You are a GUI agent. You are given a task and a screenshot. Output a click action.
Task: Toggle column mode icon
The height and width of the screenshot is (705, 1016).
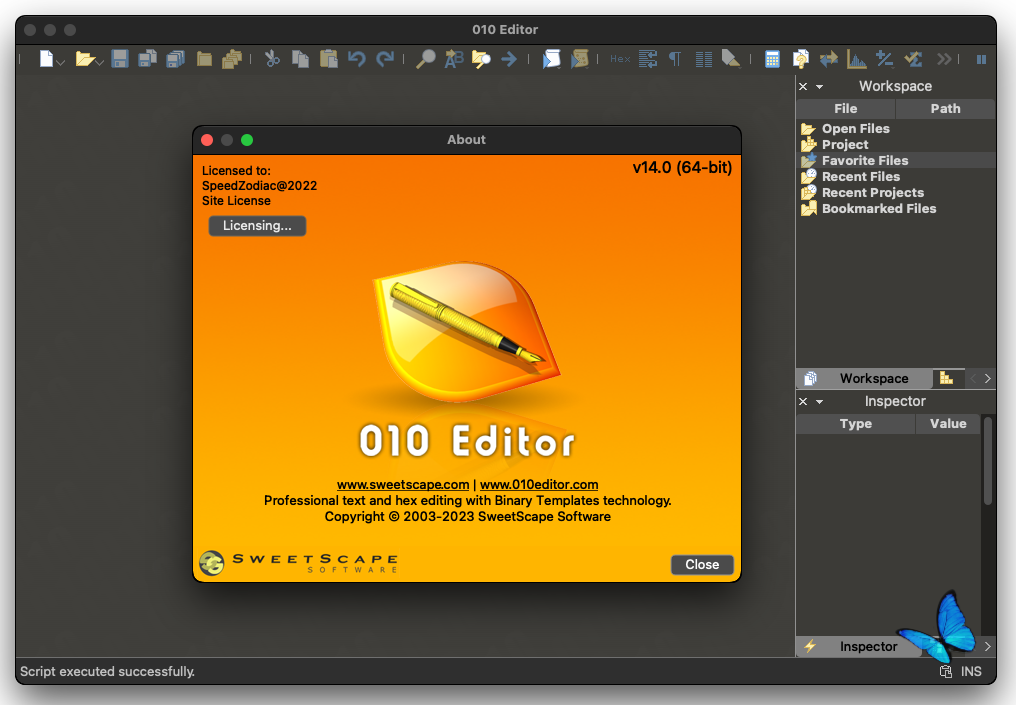(x=704, y=59)
